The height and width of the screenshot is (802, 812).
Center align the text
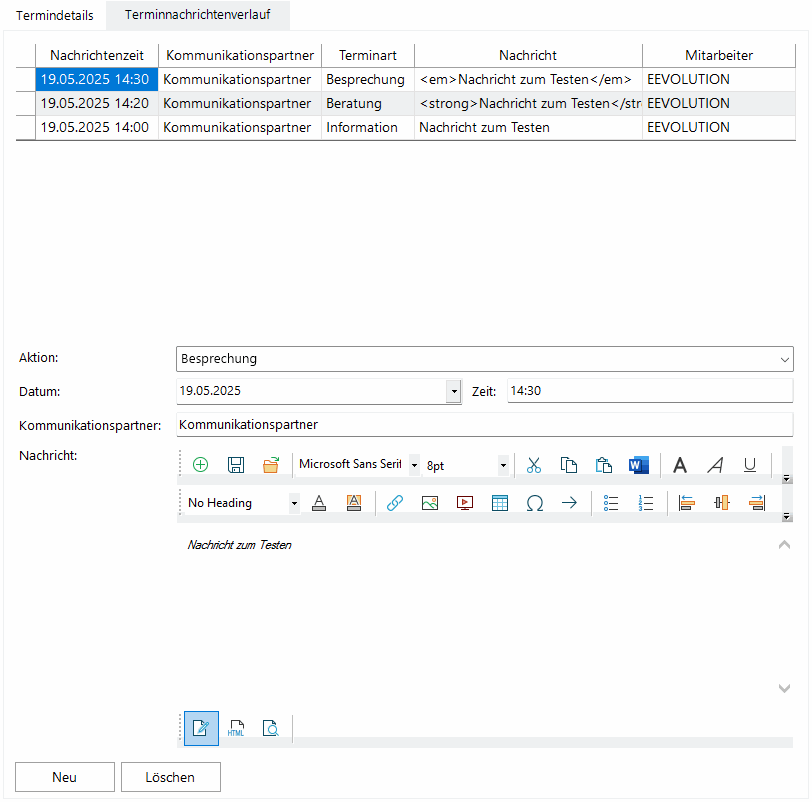(721, 502)
